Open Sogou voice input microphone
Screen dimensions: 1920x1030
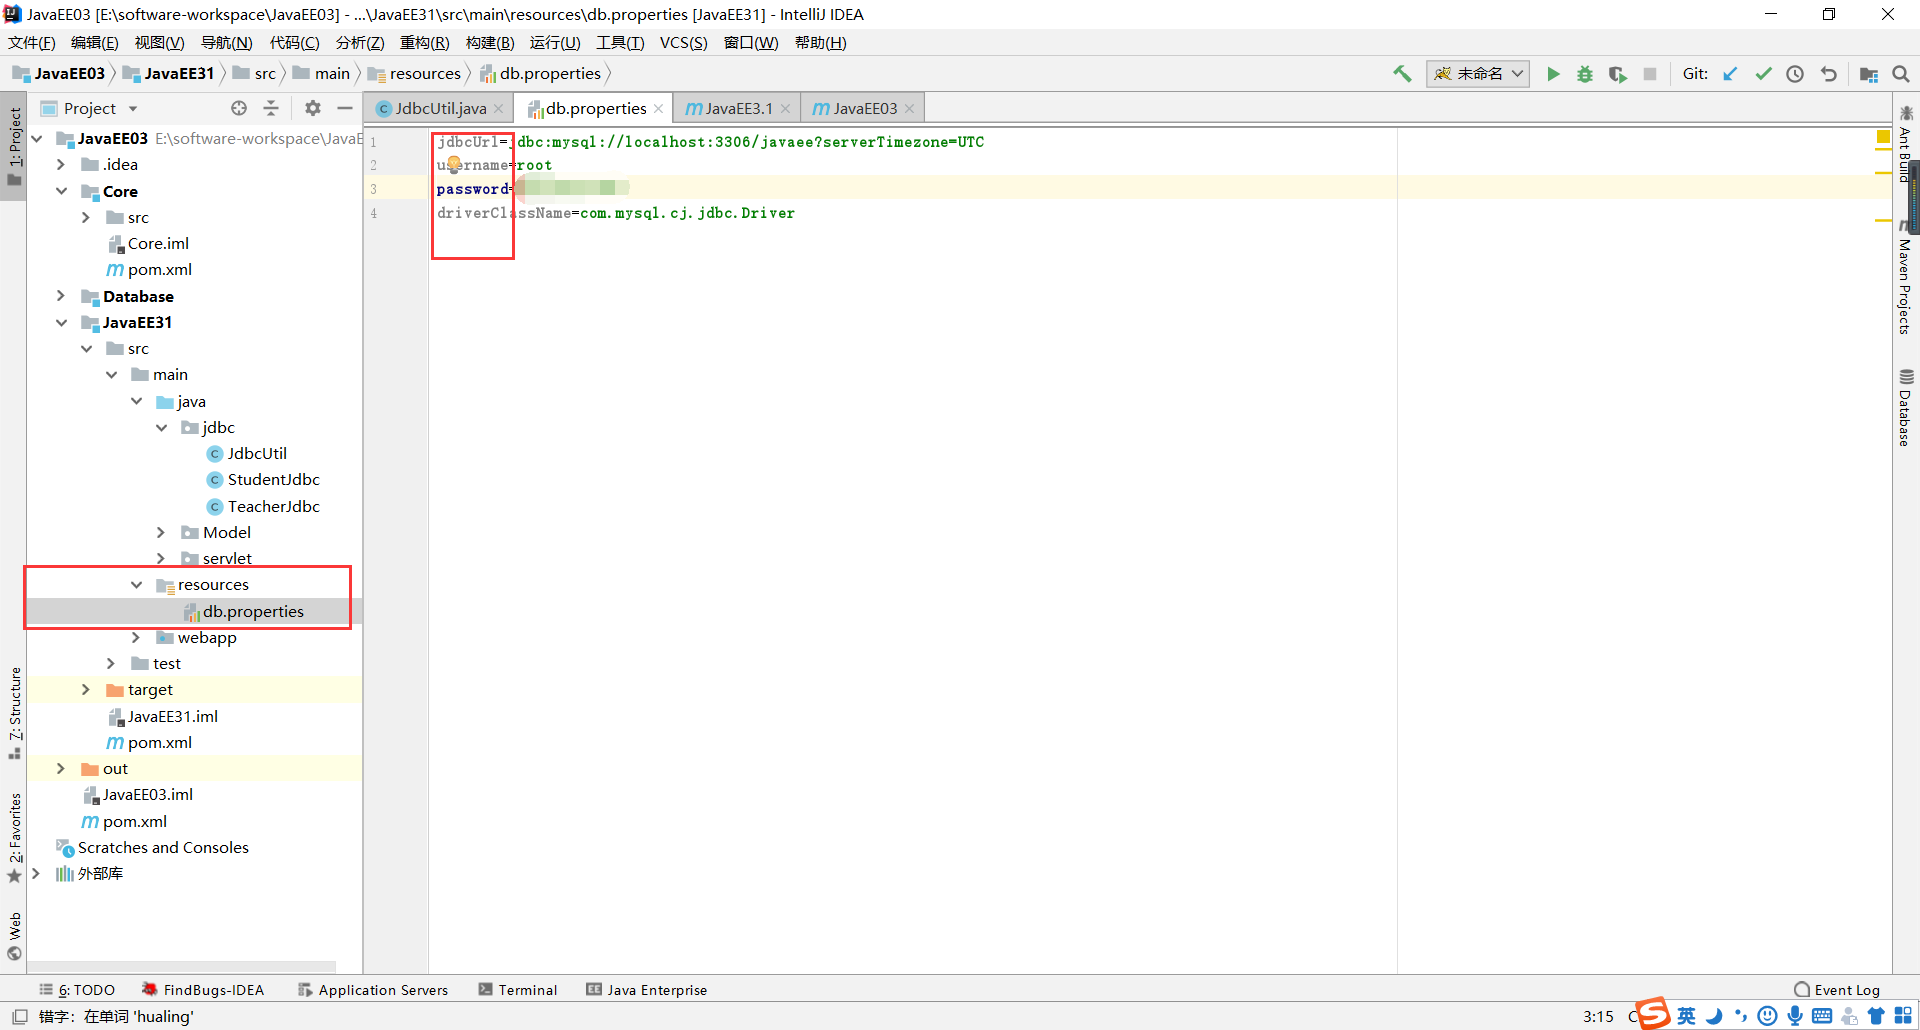[1795, 1016]
